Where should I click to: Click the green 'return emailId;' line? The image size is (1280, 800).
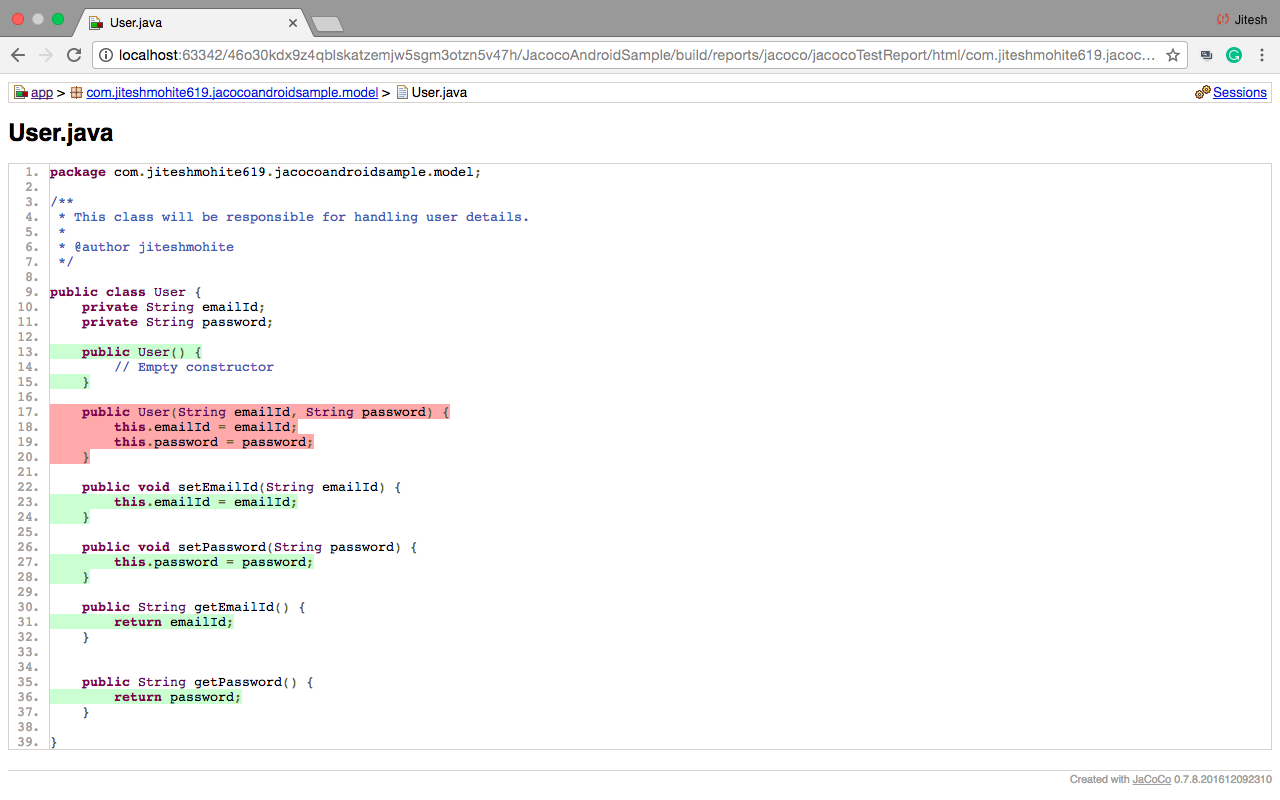tap(174, 622)
